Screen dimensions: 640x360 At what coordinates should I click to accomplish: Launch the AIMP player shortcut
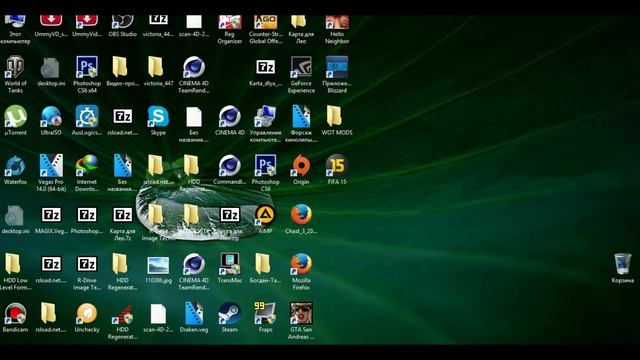[x=265, y=215]
